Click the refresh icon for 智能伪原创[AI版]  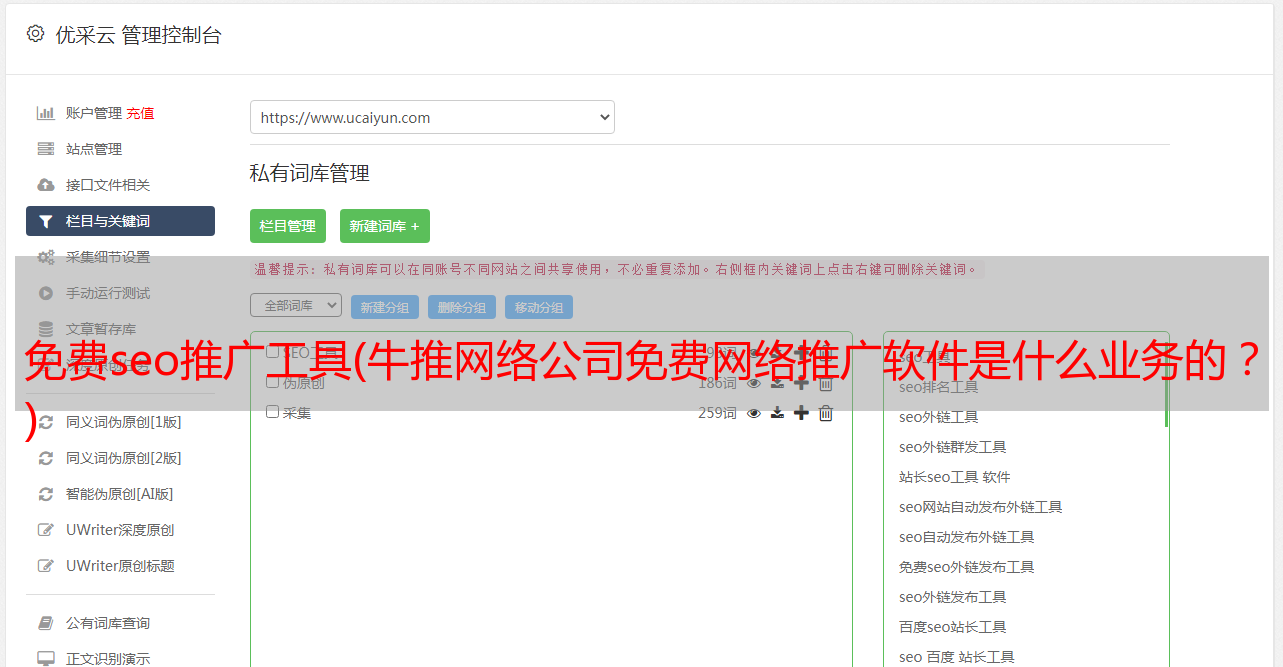[x=46, y=494]
